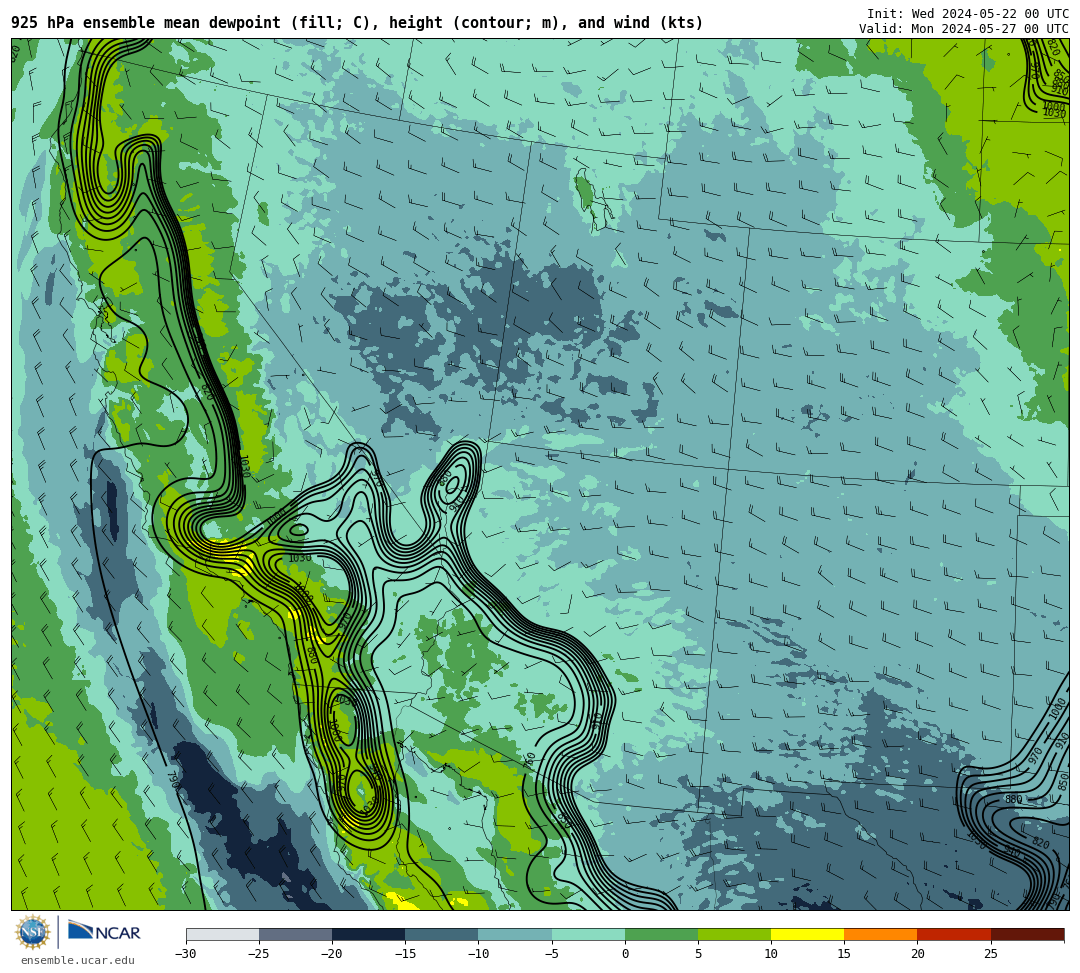This screenshot has height=973, width=1080.
Task: Click the yellow 10 to 15 swatch
Action: [x=807, y=934]
